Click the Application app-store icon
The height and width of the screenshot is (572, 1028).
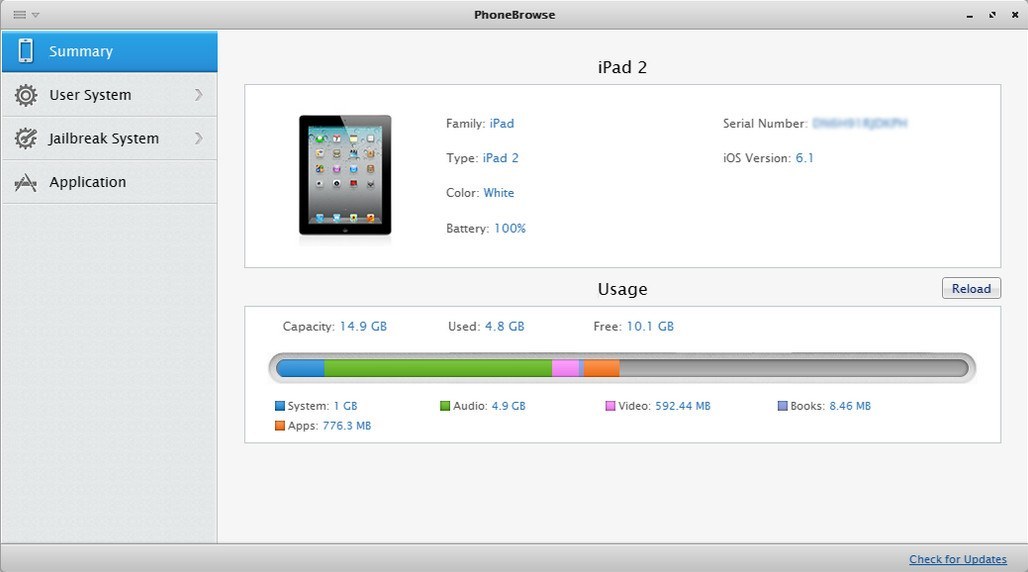[26, 182]
